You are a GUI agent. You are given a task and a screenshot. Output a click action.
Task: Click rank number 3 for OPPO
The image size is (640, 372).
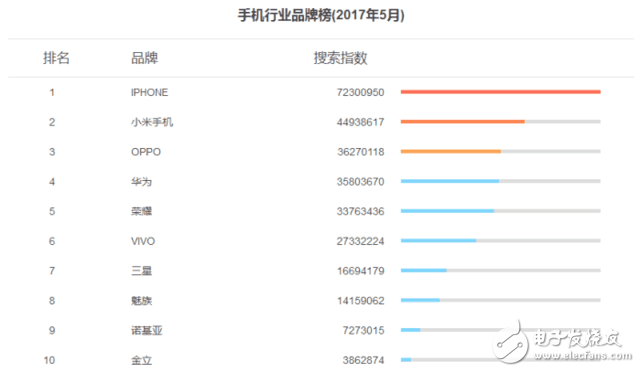[x=52, y=152]
